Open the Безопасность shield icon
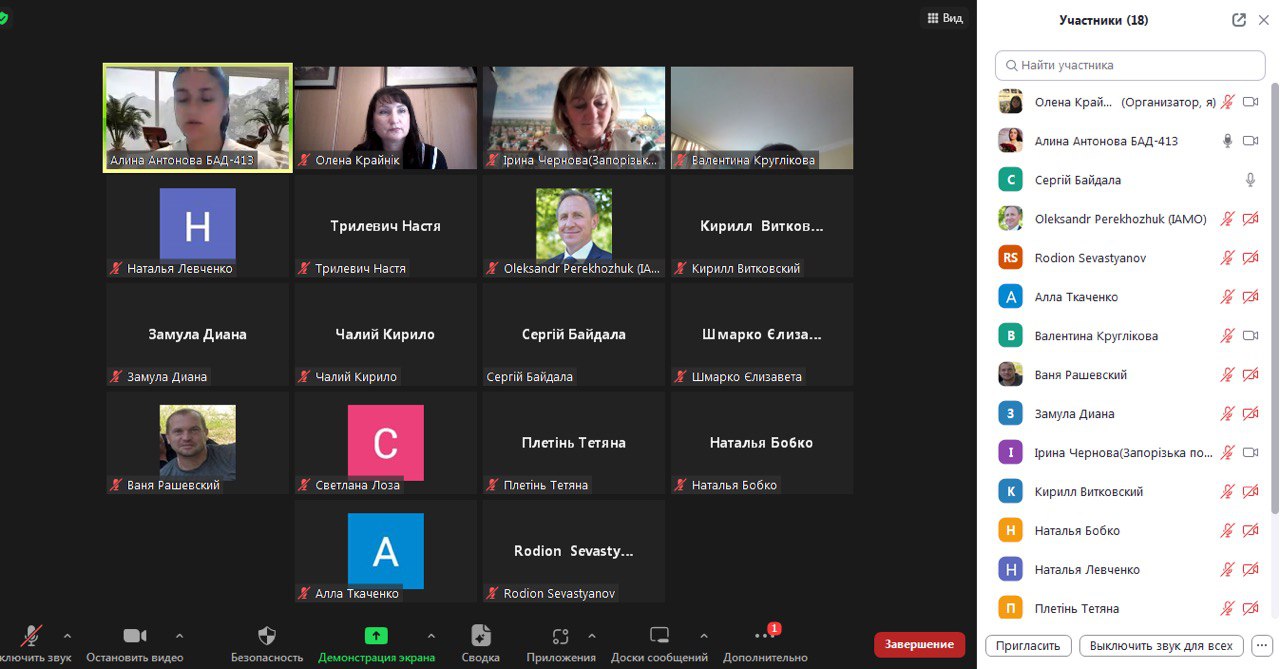This screenshot has width=1280, height=669. coord(266,636)
